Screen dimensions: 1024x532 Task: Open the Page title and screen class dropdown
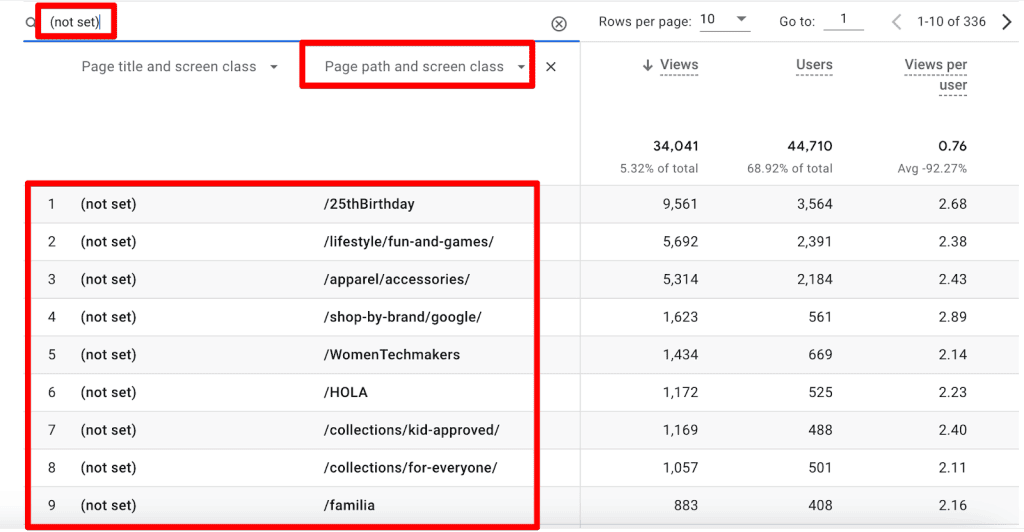pos(180,67)
